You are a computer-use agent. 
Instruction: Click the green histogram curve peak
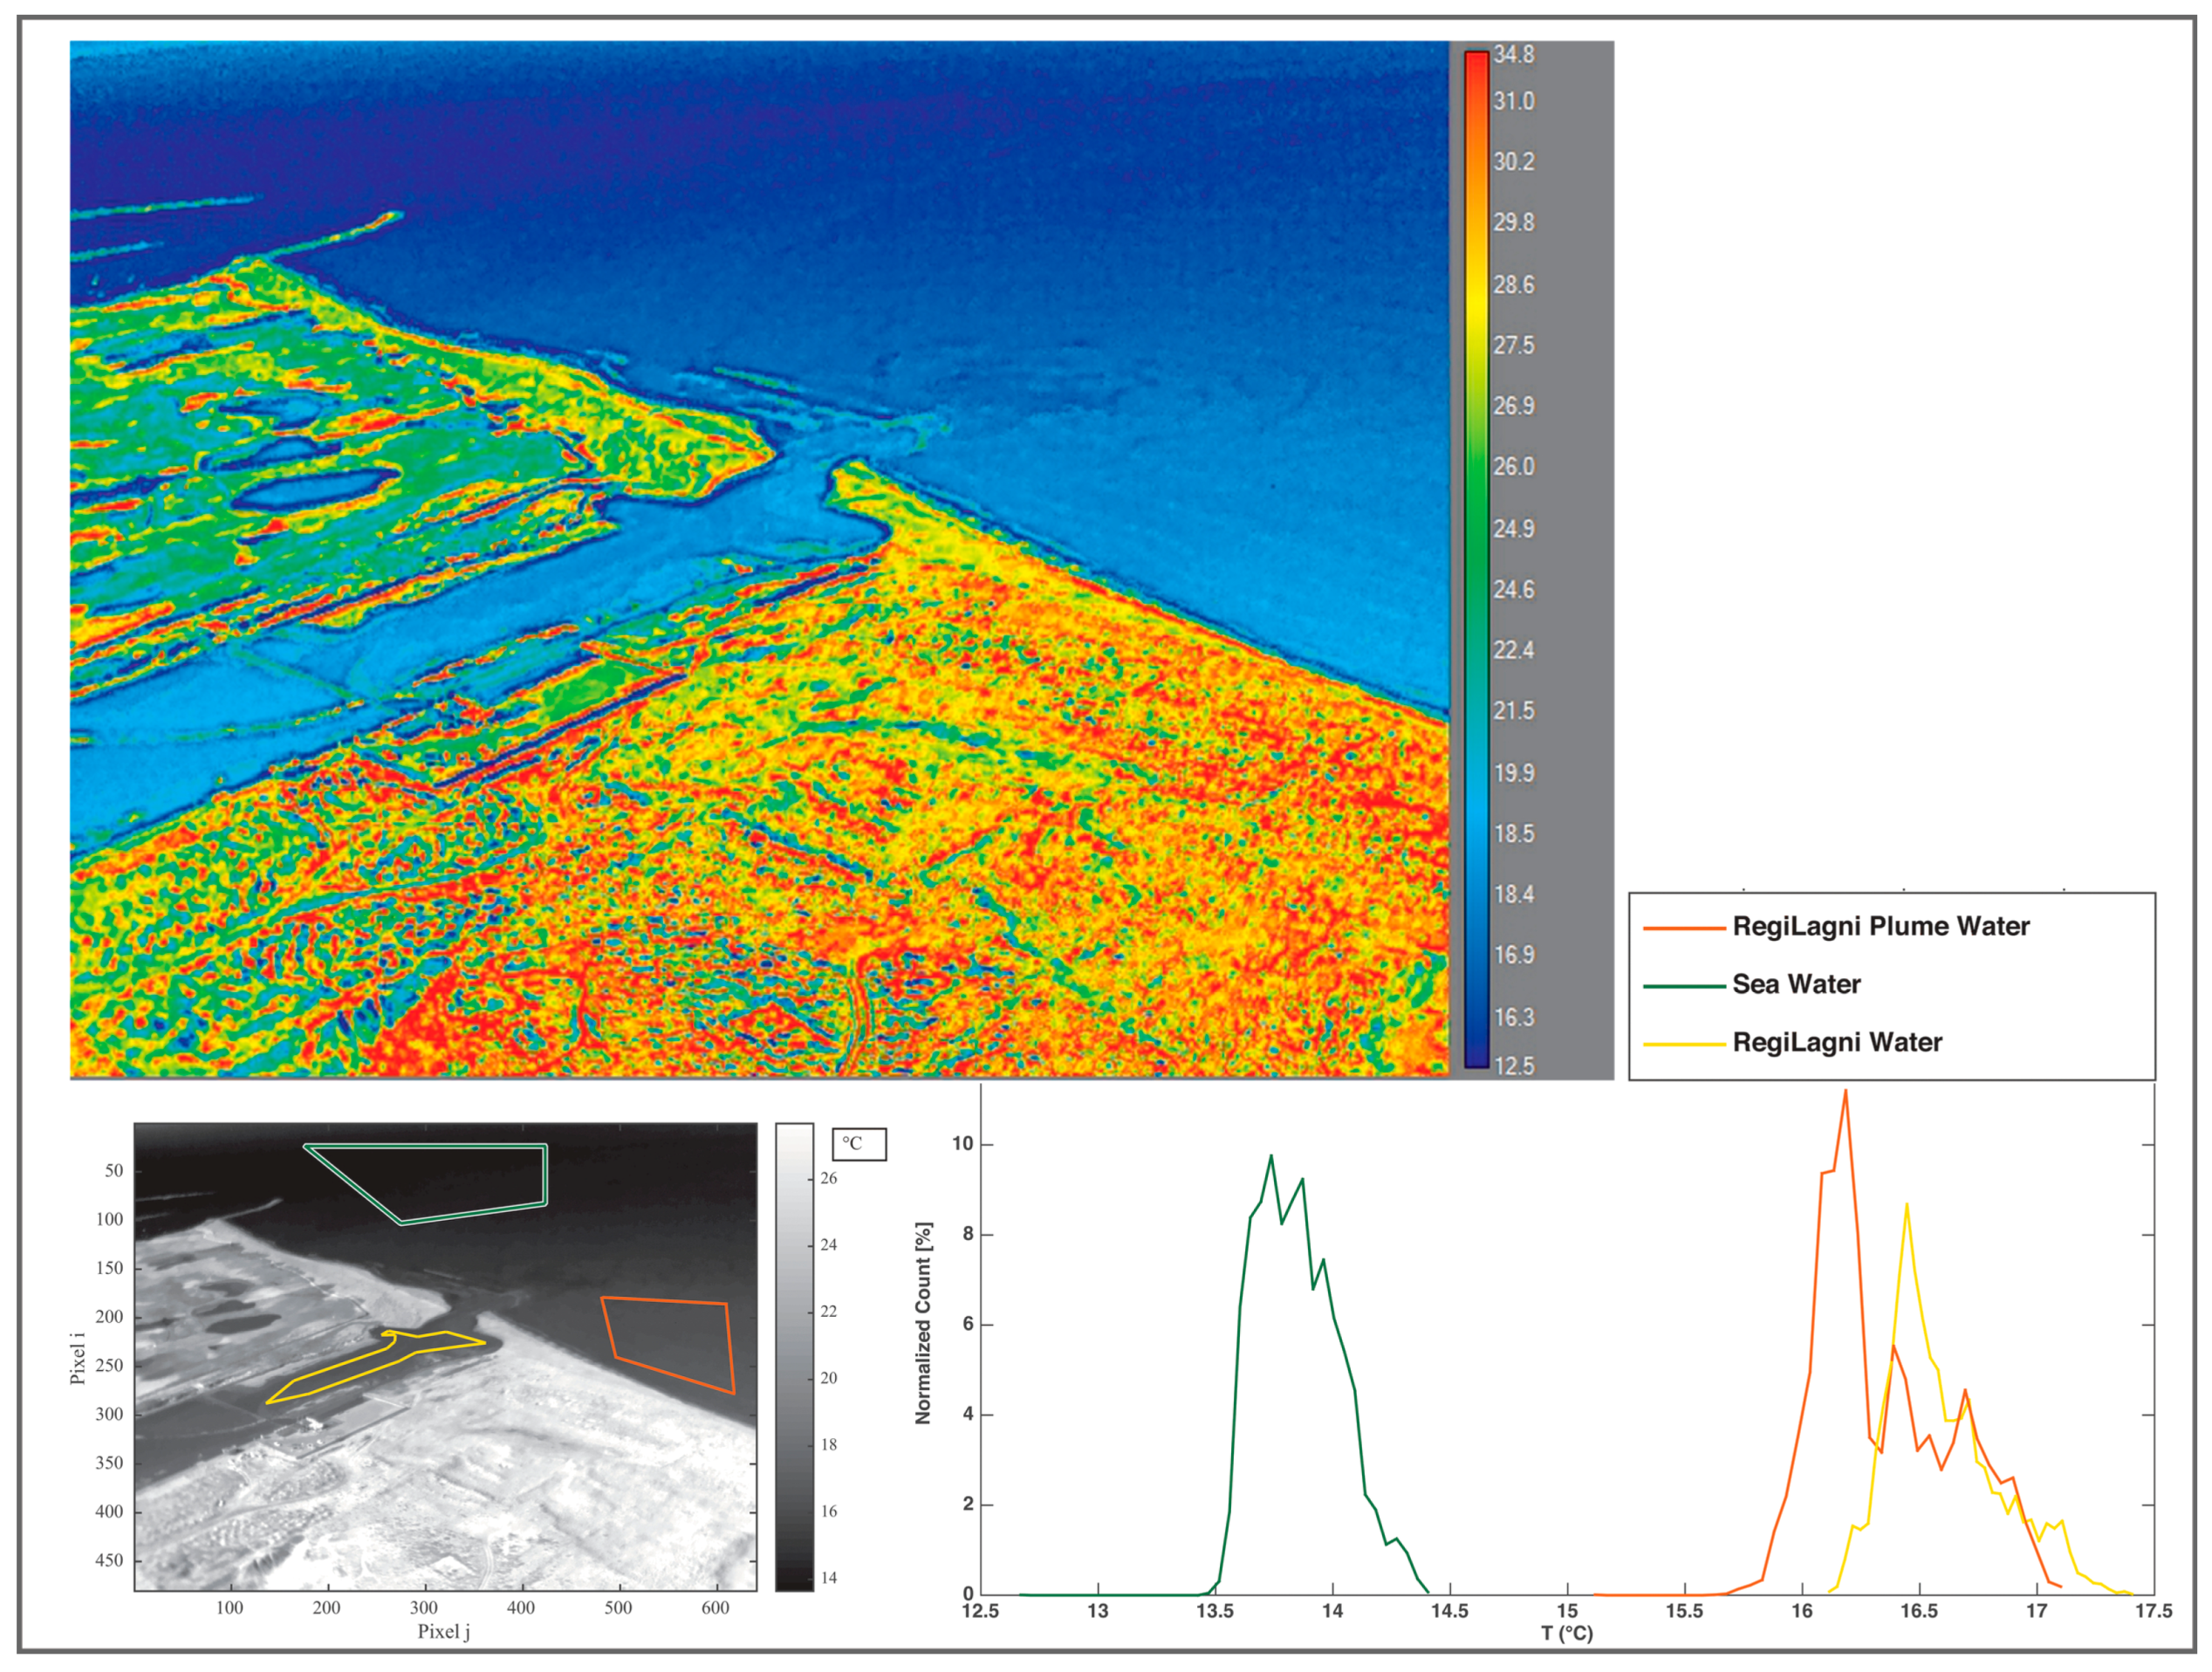tap(1271, 1156)
